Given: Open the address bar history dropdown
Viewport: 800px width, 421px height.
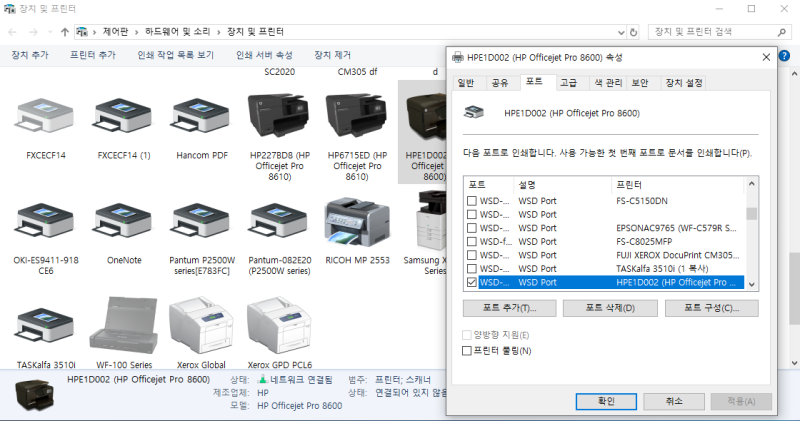Looking at the screenshot, I should pos(621,32).
